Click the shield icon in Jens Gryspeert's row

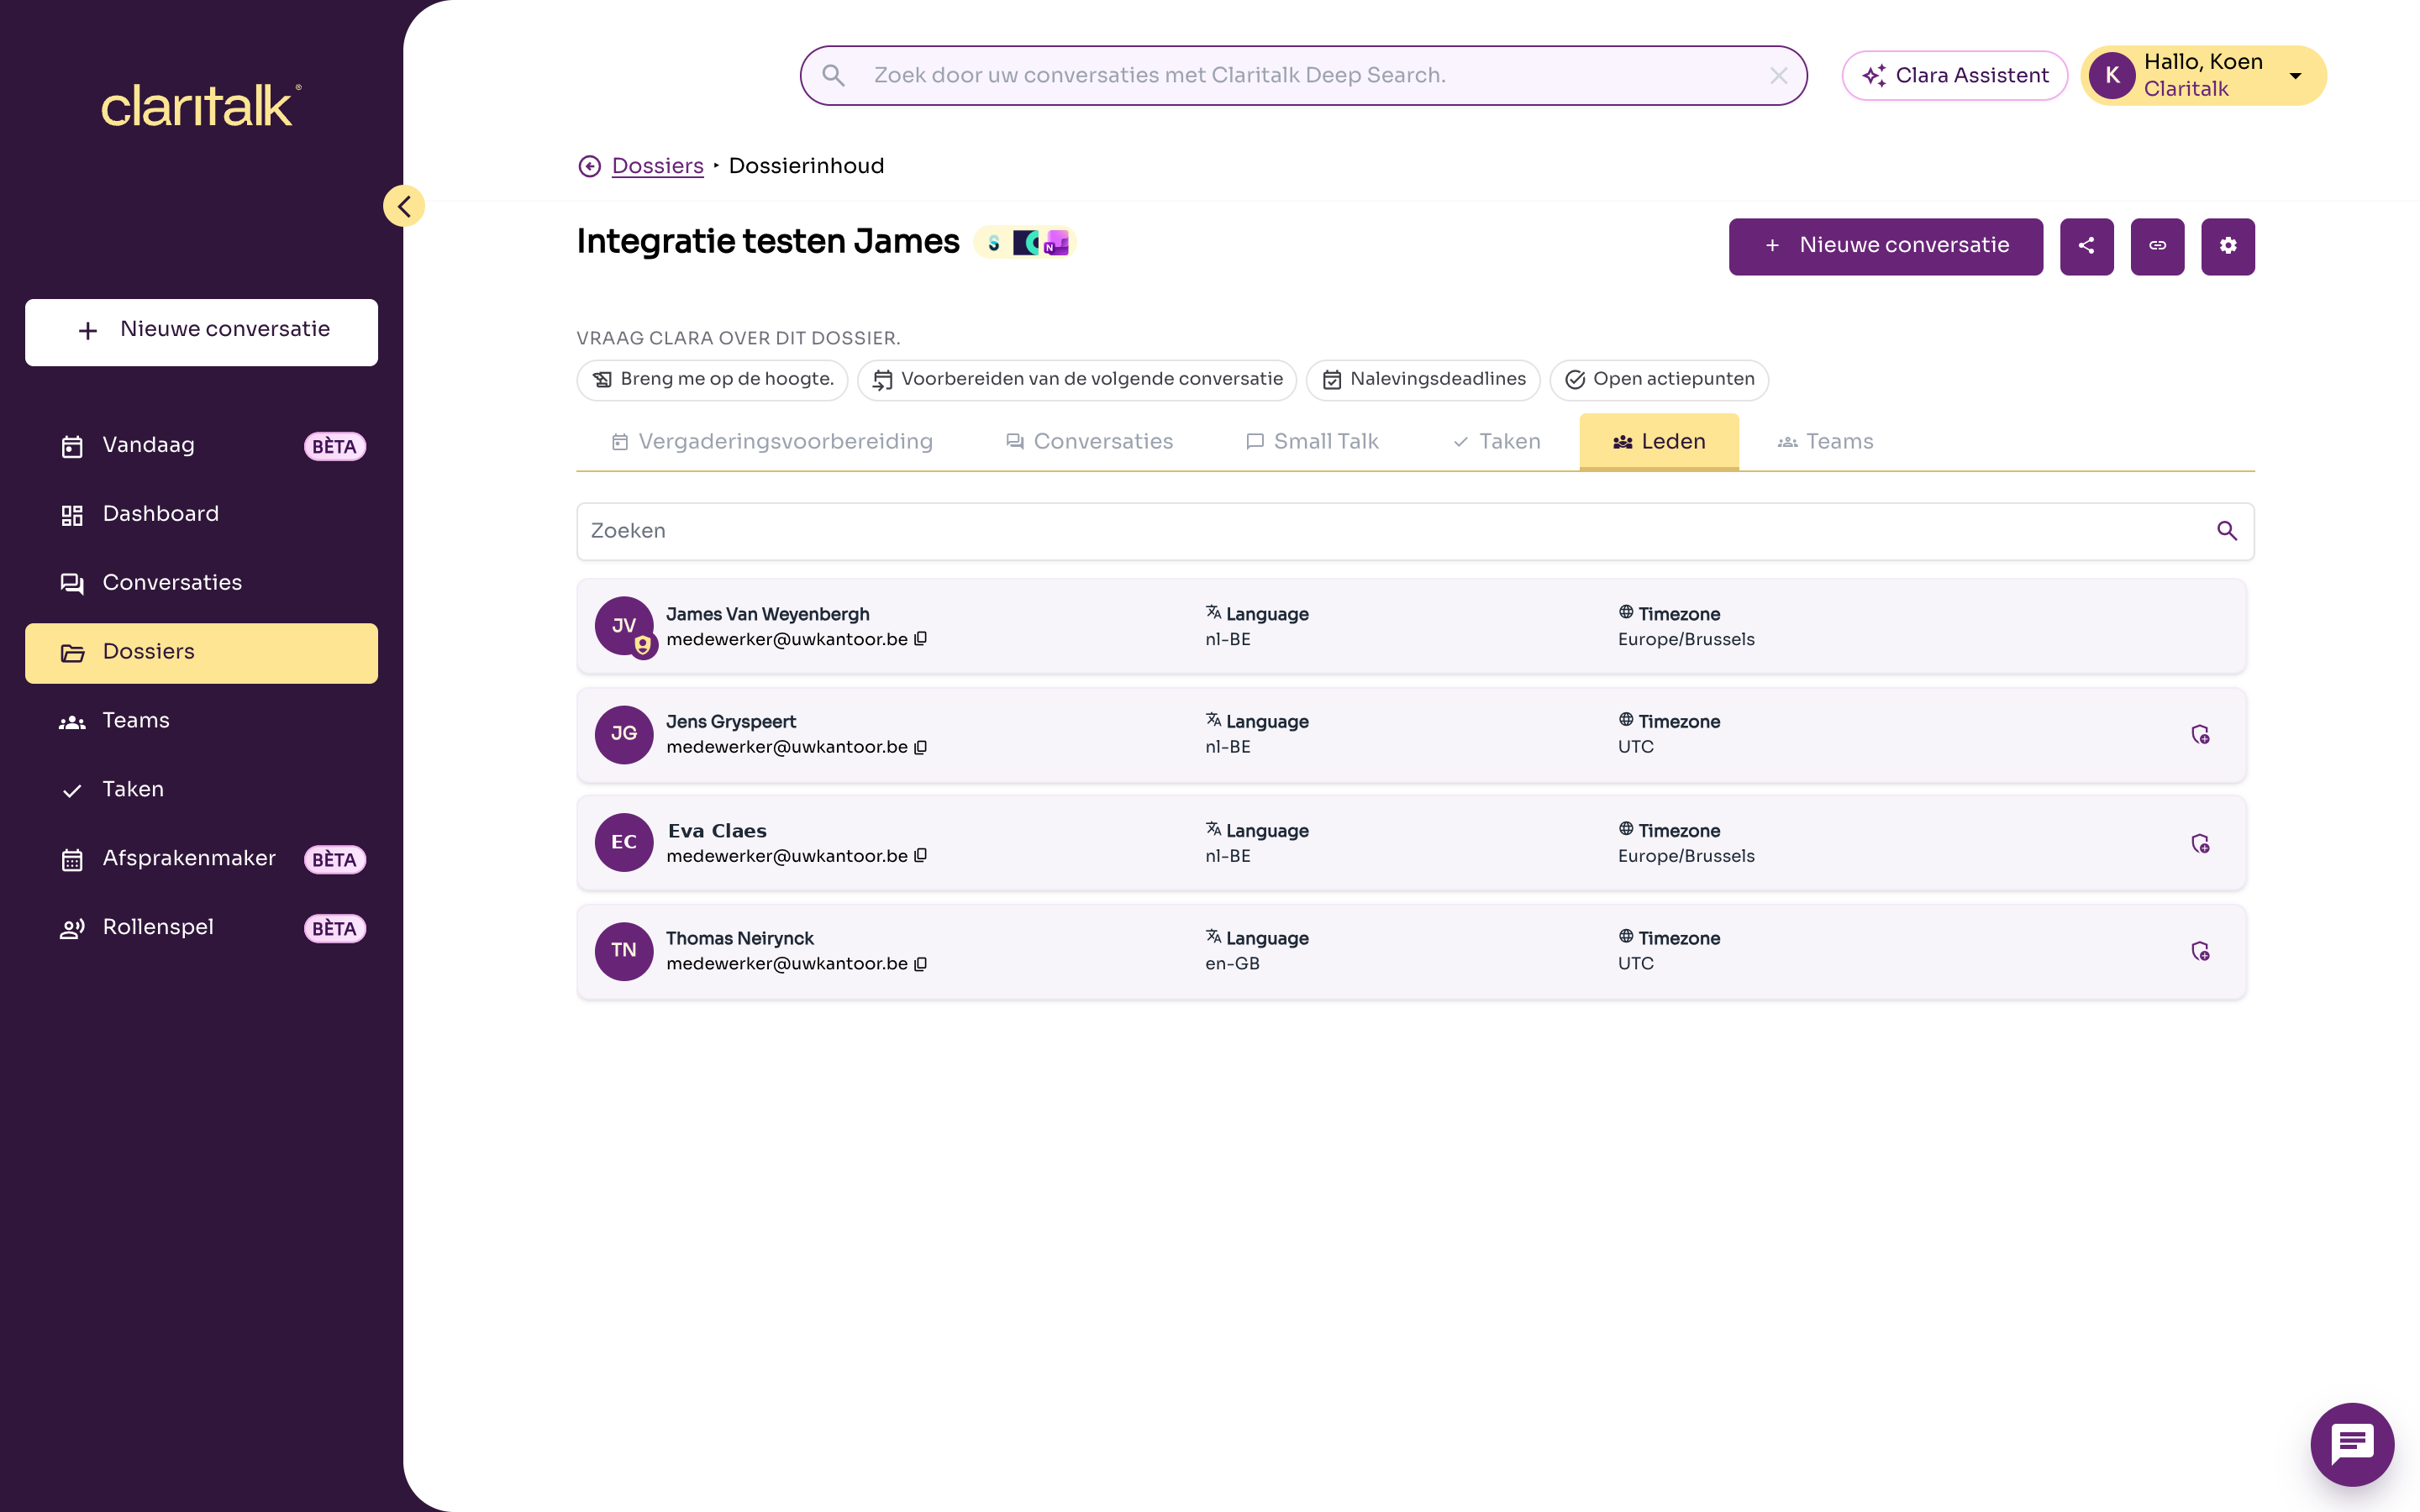click(x=2200, y=735)
